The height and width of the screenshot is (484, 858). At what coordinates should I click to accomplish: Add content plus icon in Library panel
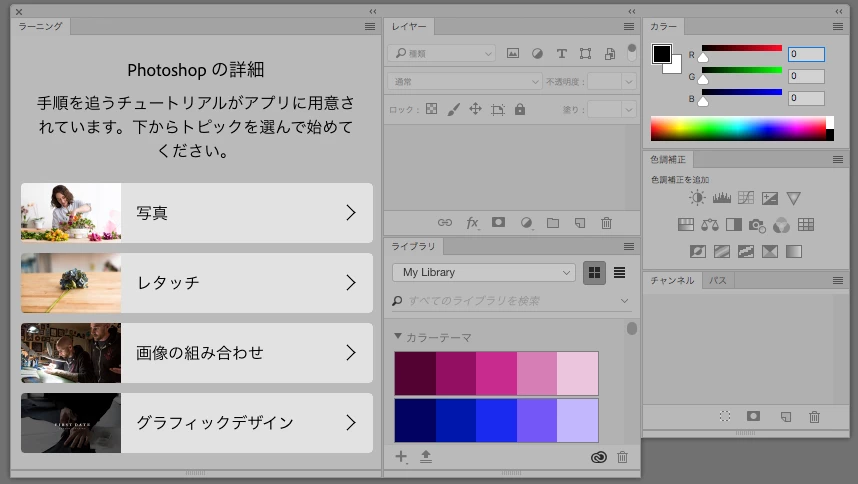[401, 457]
